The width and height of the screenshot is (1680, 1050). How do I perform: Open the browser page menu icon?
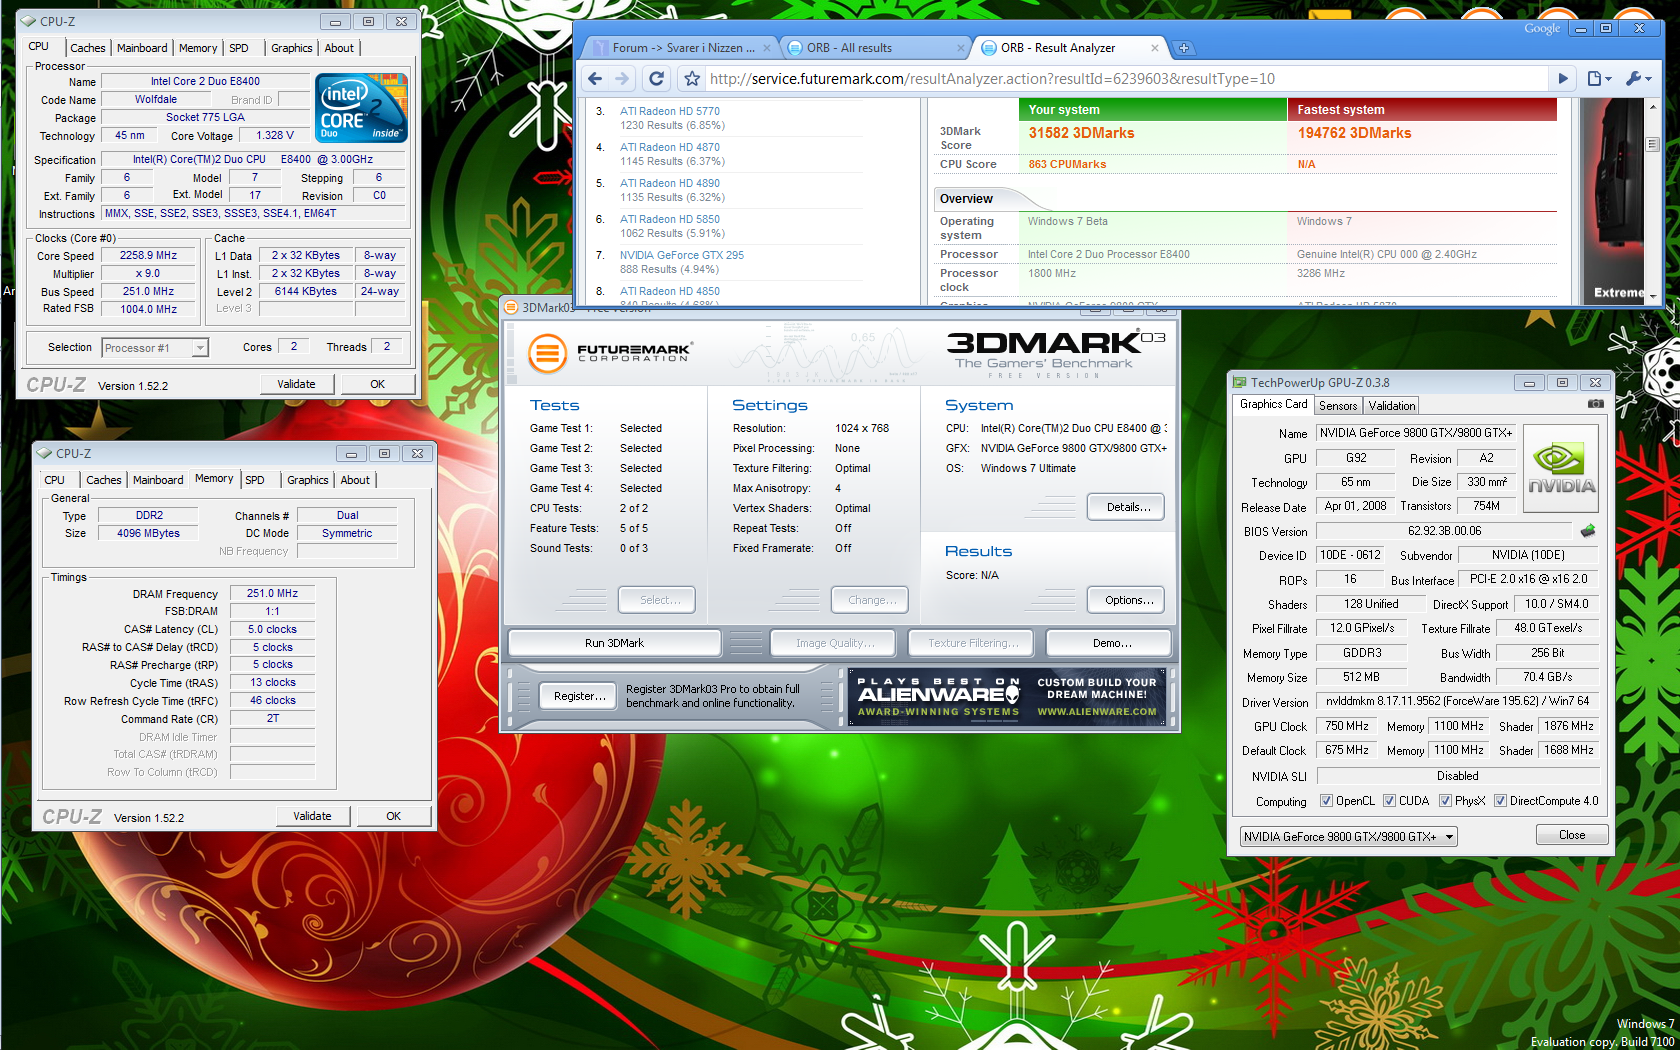pos(1599,79)
